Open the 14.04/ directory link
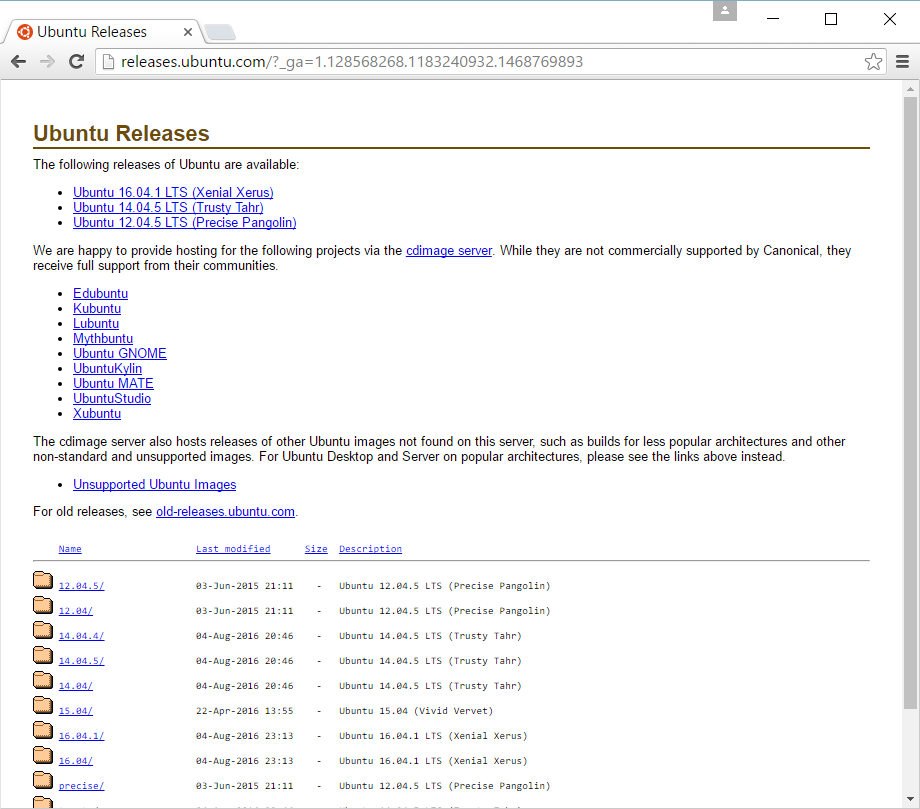Image resolution: width=920 pixels, height=809 pixels. 76,686
